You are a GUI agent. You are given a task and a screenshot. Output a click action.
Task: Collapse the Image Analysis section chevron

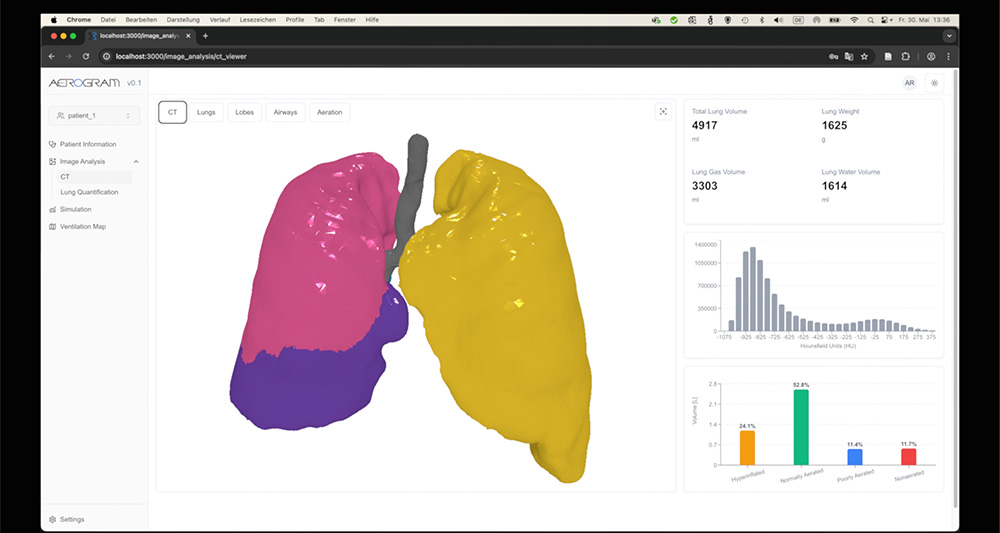pos(136,162)
